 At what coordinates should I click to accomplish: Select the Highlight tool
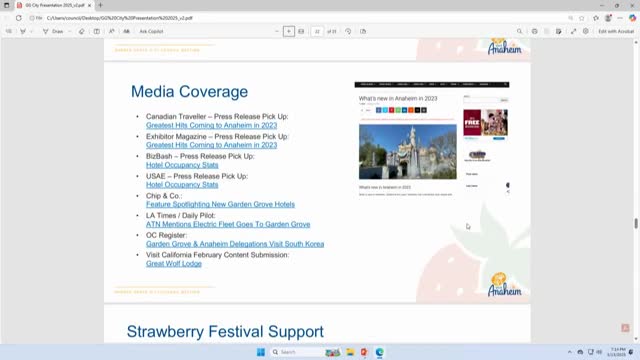point(23,31)
